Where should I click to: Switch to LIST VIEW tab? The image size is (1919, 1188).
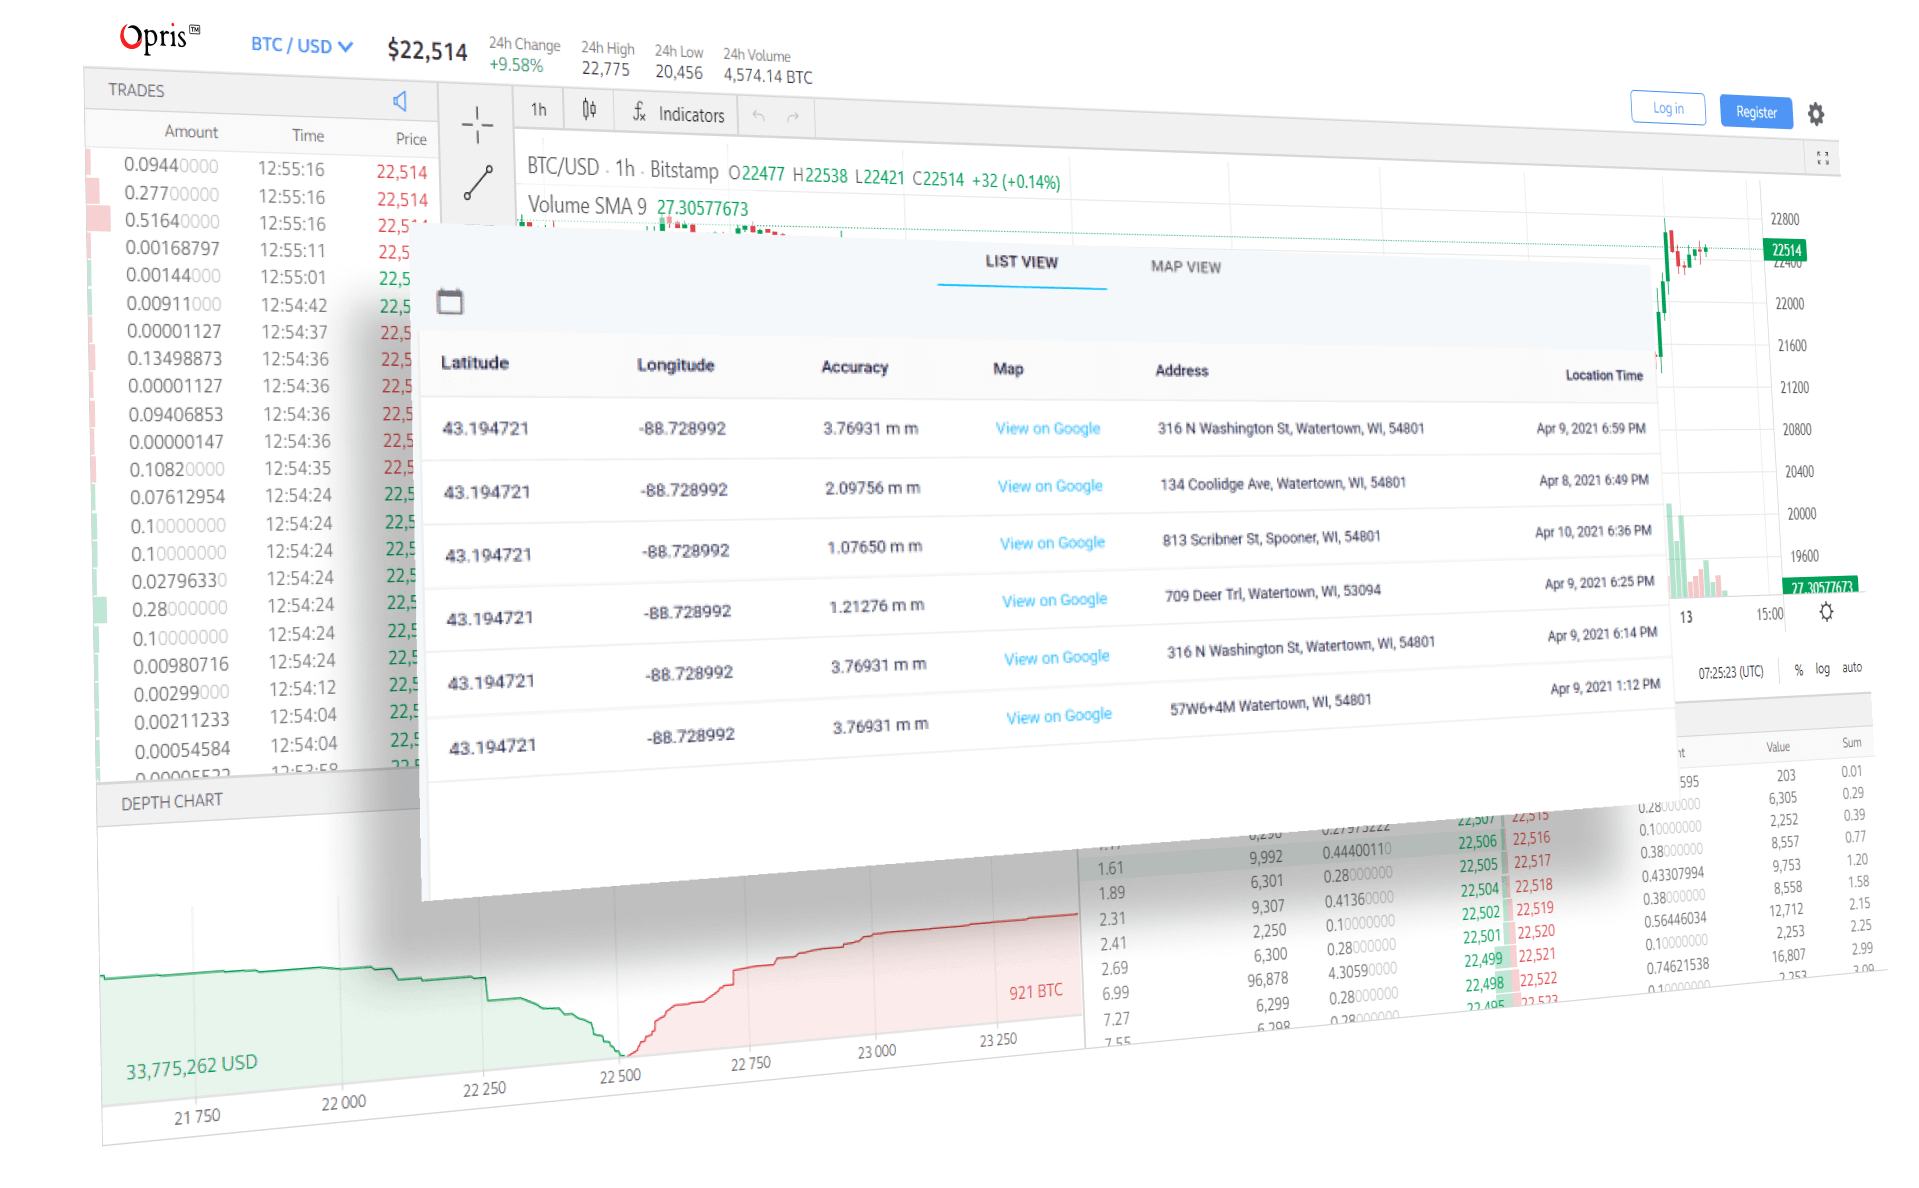[x=1021, y=262]
